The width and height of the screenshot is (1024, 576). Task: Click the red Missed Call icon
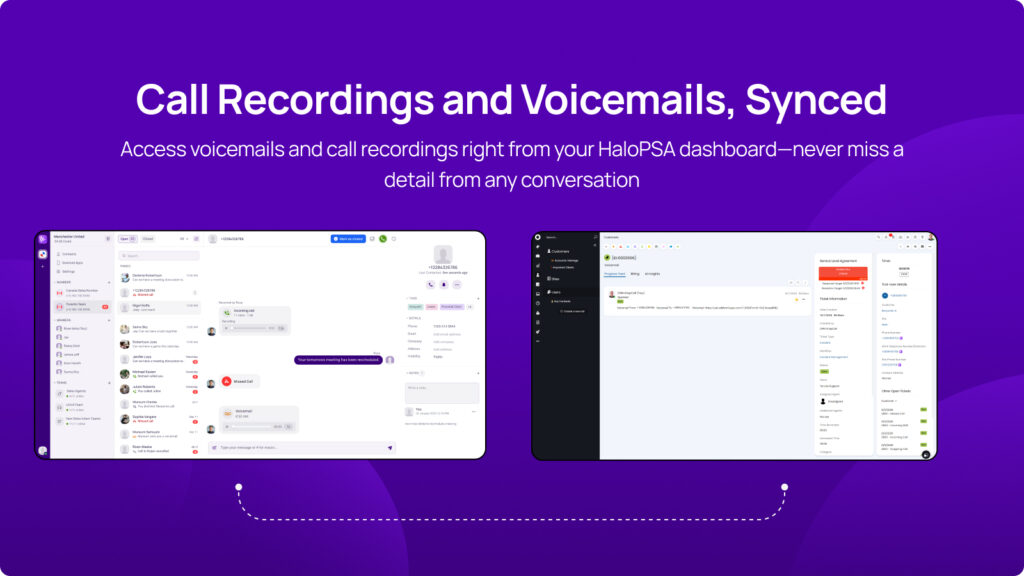click(x=227, y=381)
